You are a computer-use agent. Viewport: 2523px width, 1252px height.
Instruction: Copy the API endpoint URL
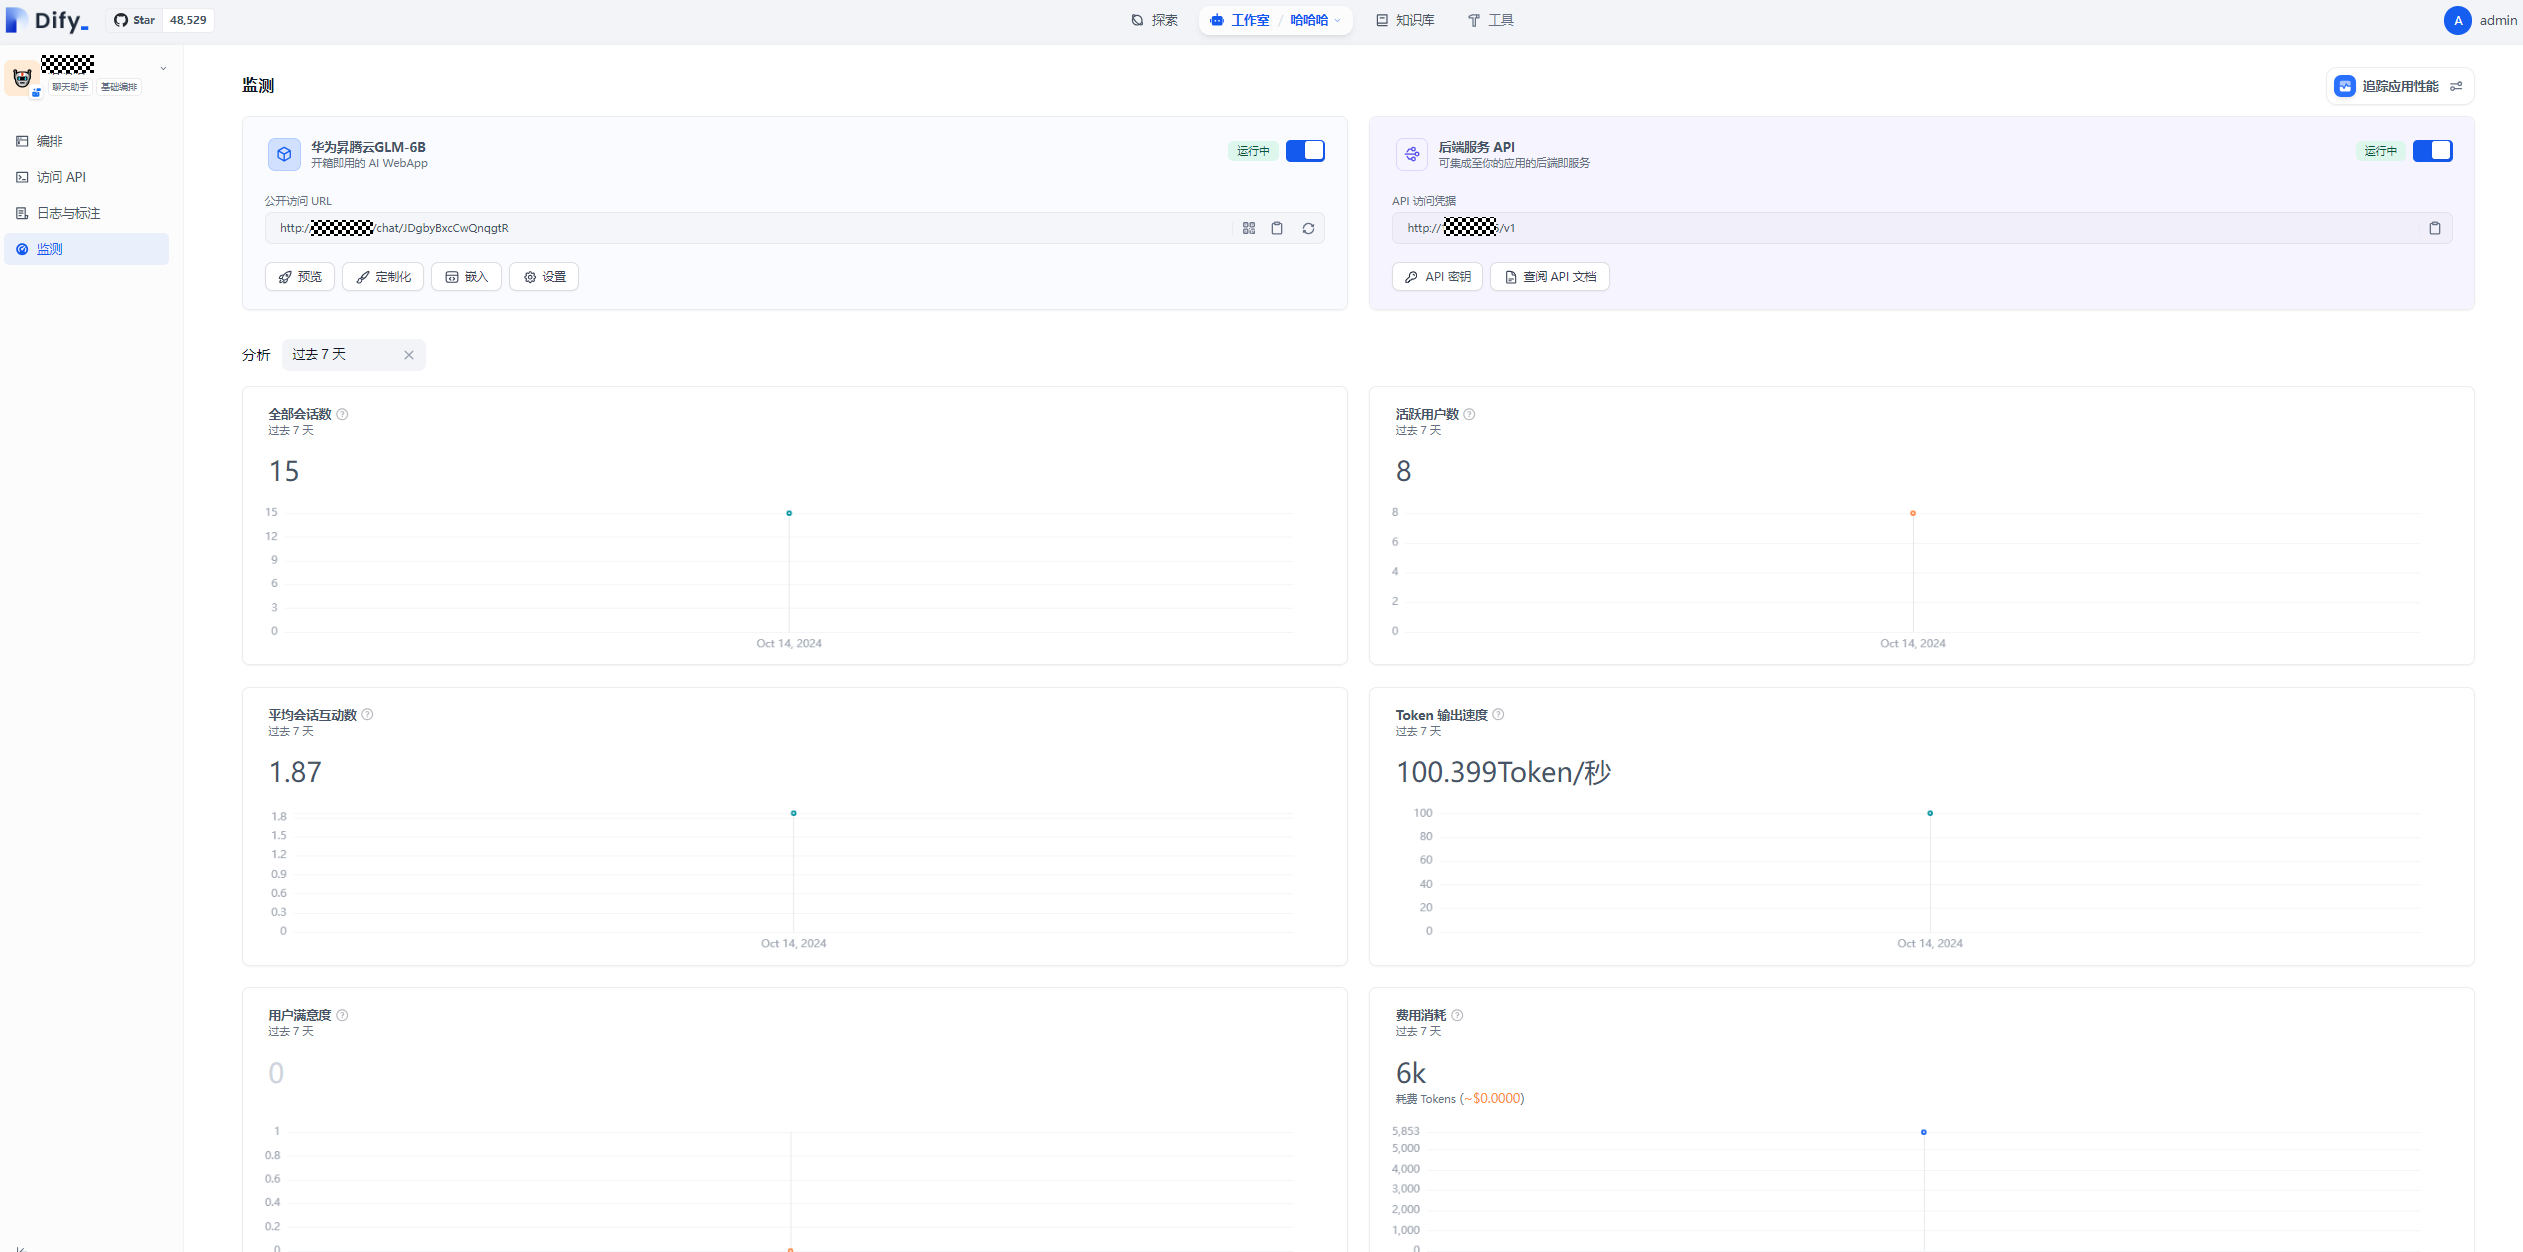coord(2434,228)
